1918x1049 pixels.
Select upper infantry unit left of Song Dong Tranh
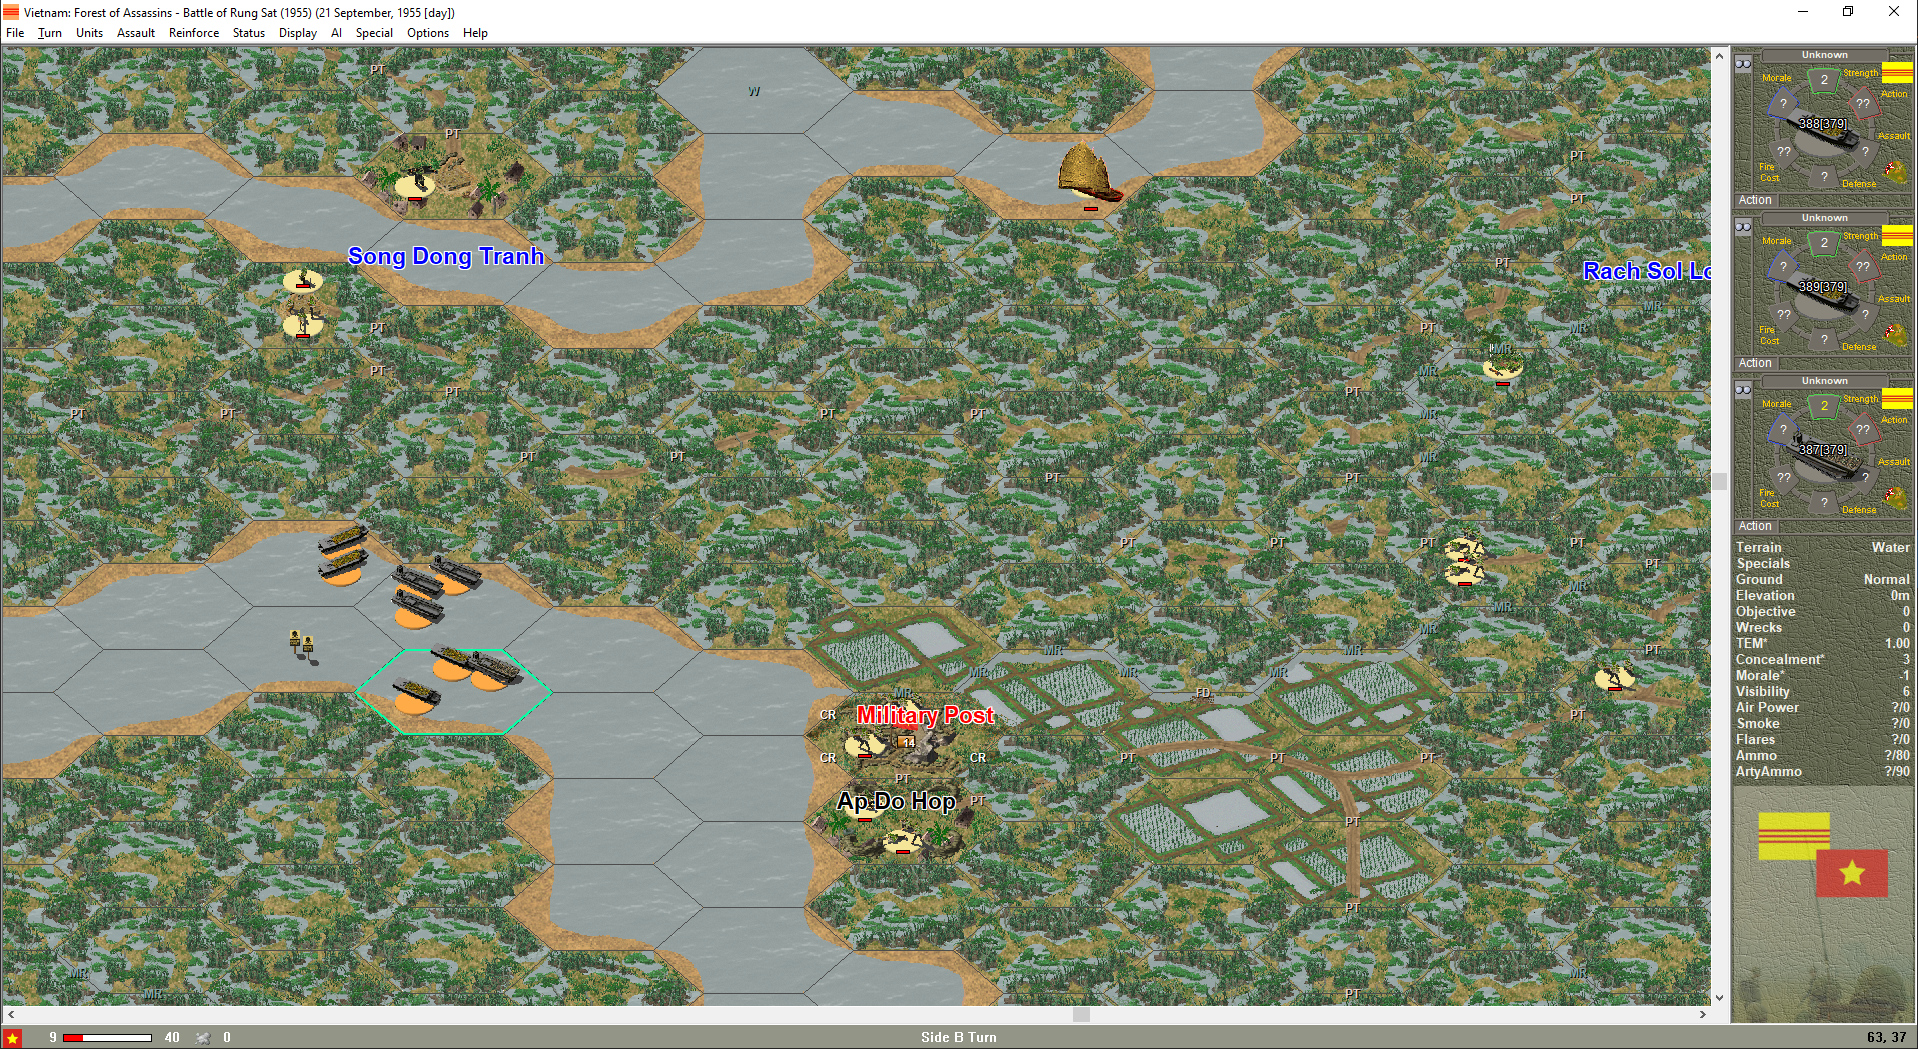coord(302,279)
